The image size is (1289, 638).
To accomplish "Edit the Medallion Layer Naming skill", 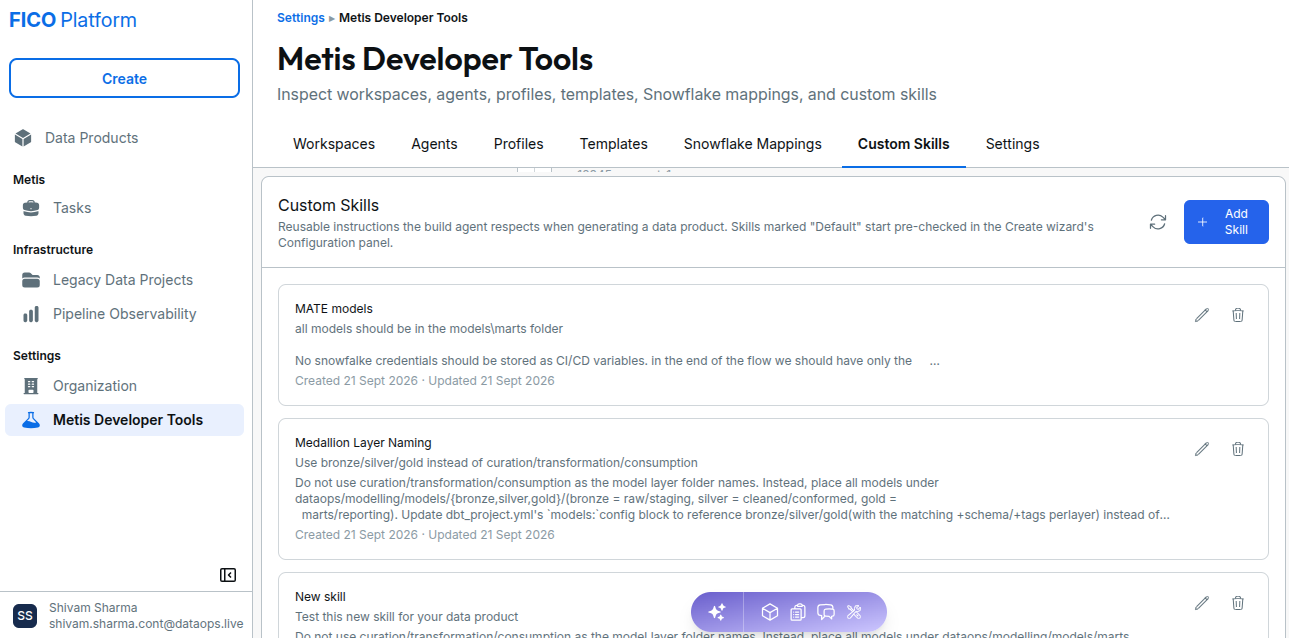I will click(1202, 449).
